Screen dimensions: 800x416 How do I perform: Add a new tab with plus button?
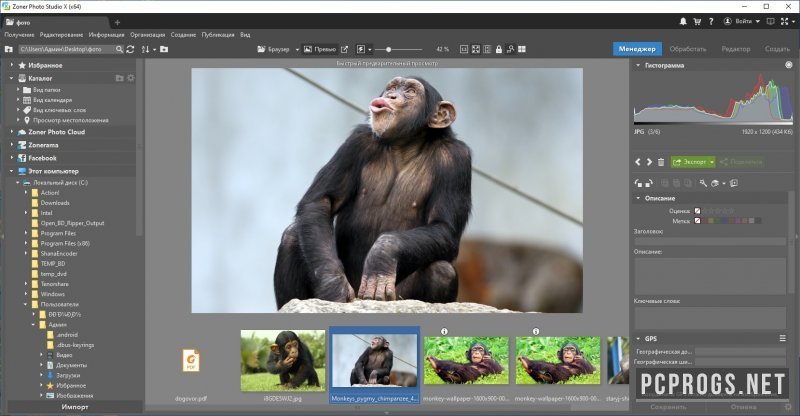(x=117, y=22)
